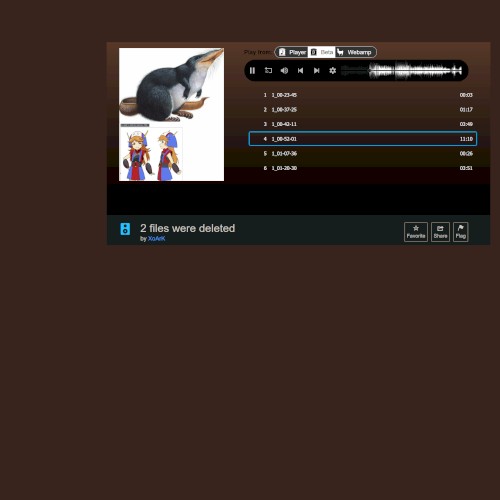This screenshot has width=500, height=500.
Task: Play track 3 in the playlist
Action: pyautogui.click(x=363, y=124)
